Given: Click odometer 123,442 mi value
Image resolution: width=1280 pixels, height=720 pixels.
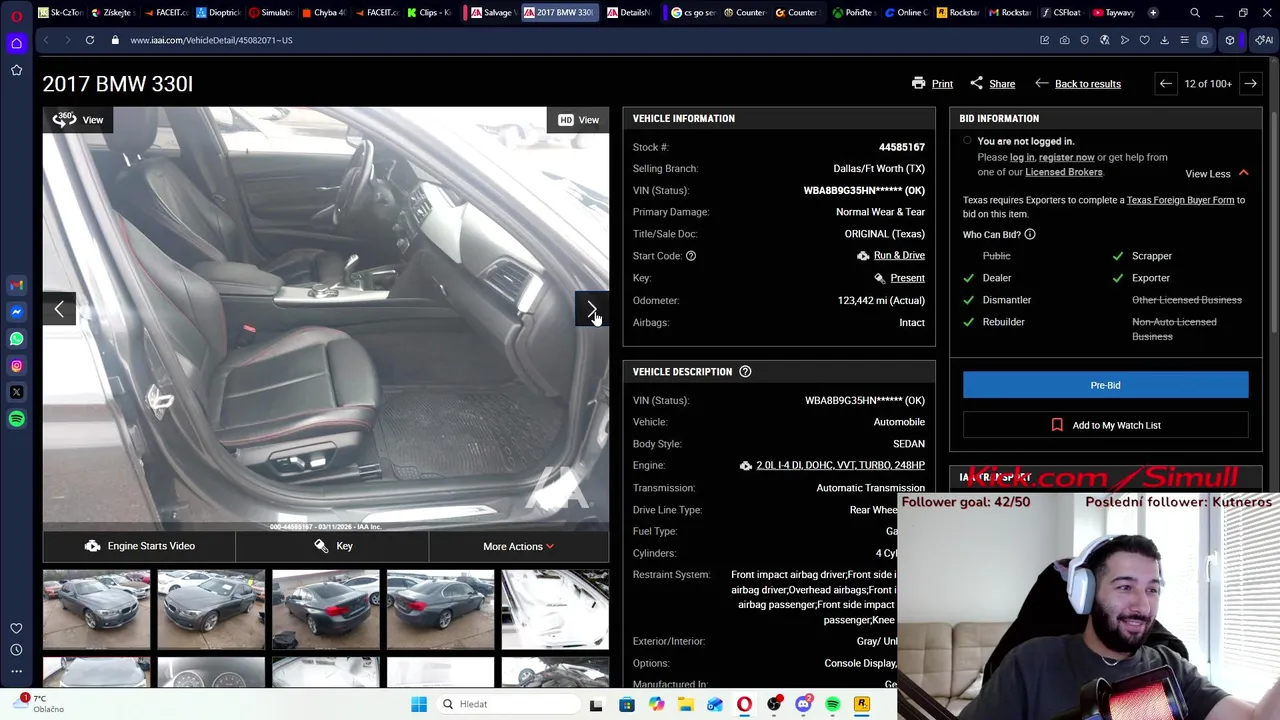Looking at the screenshot, I should coord(881,300).
